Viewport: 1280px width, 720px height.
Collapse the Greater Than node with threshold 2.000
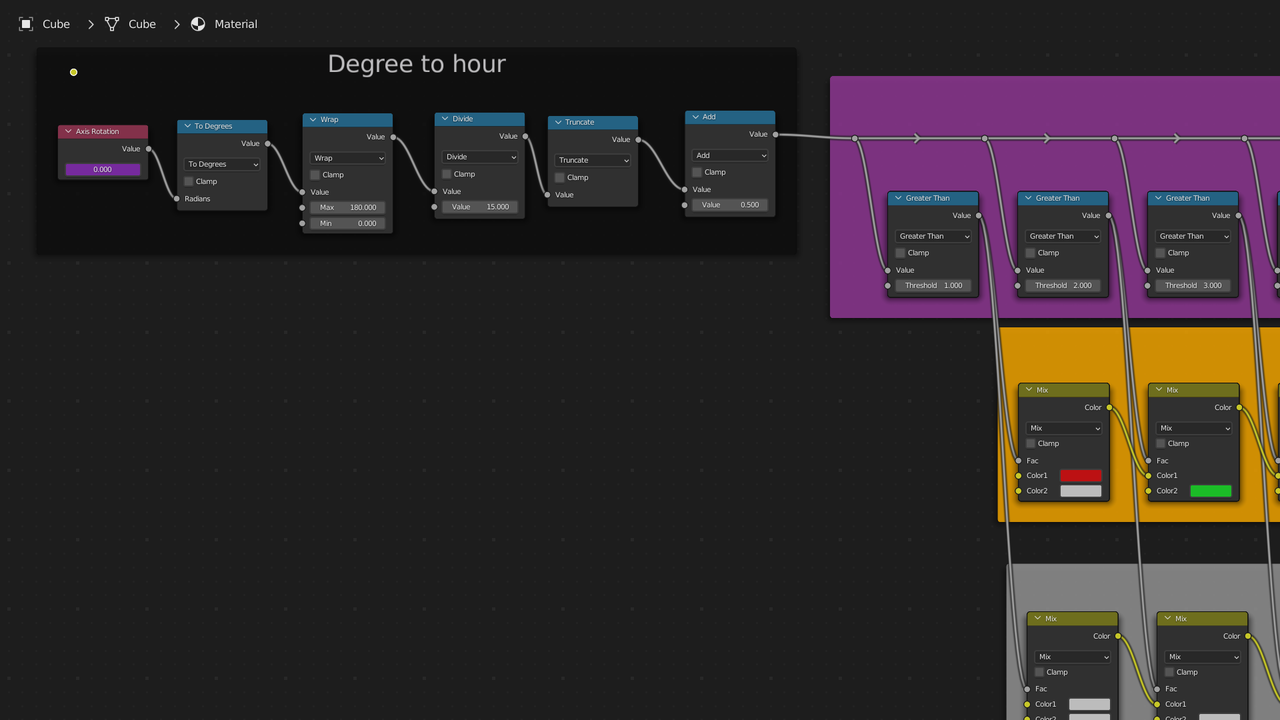[x=1028, y=198]
